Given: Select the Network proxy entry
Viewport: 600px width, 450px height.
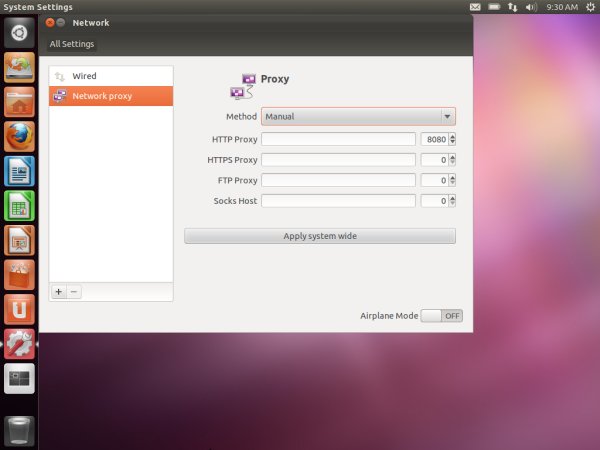Looking at the screenshot, I should pyautogui.click(x=111, y=96).
